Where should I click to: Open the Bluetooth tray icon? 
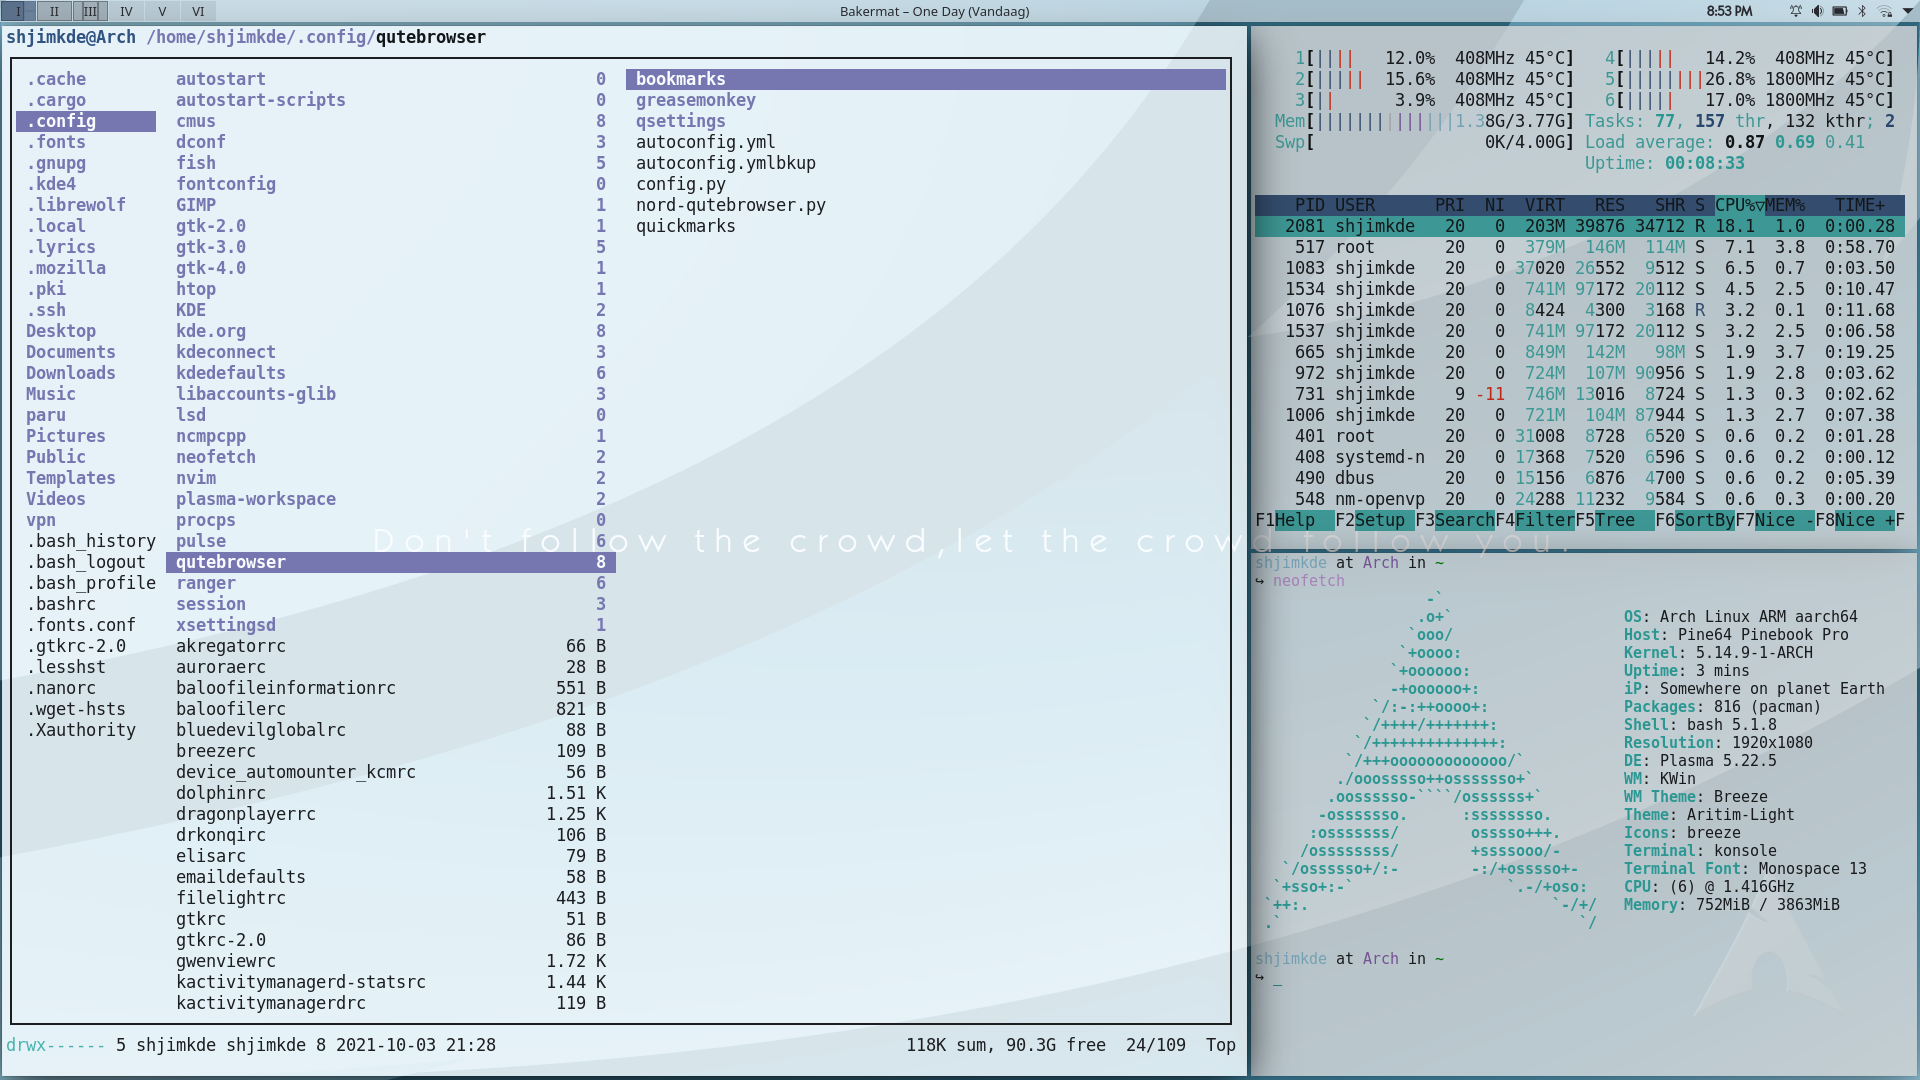tap(1862, 11)
